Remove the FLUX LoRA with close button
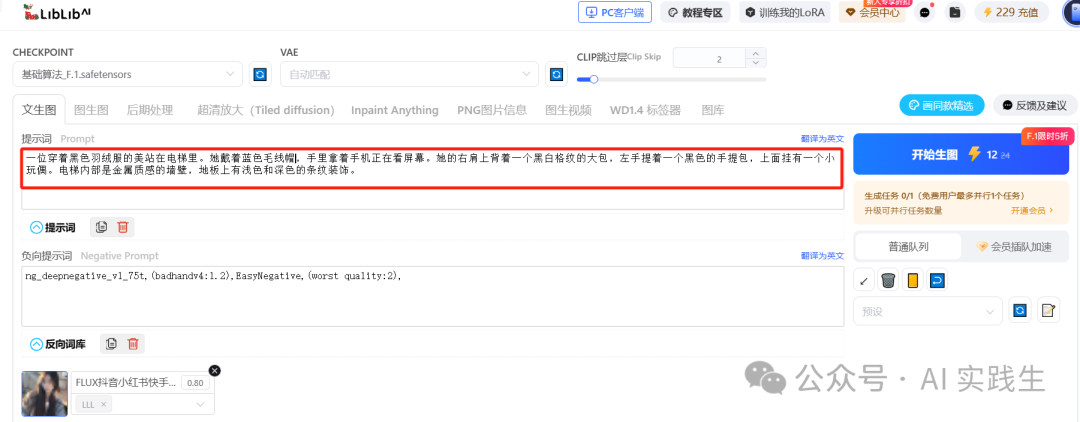Screen dimensions: 1080x422 pos(214,370)
